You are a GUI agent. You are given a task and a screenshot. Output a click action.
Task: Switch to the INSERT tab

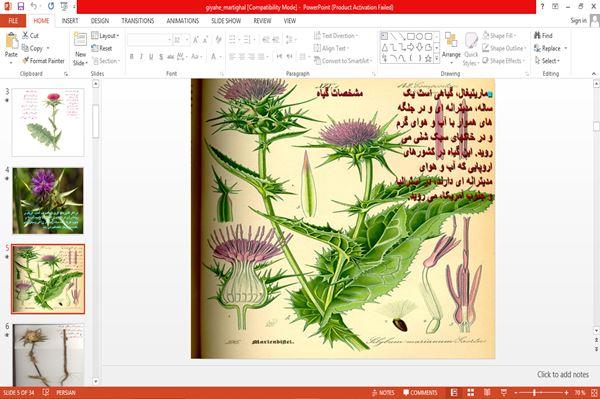tap(70, 21)
